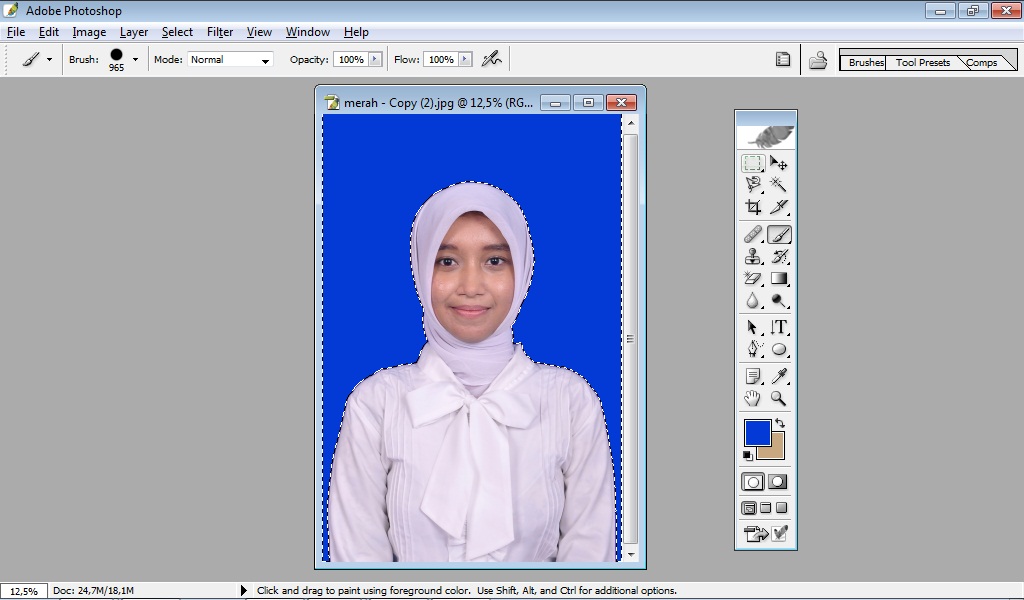
Task: Select the Move tool
Action: pyautogui.click(x=780, y=164)
